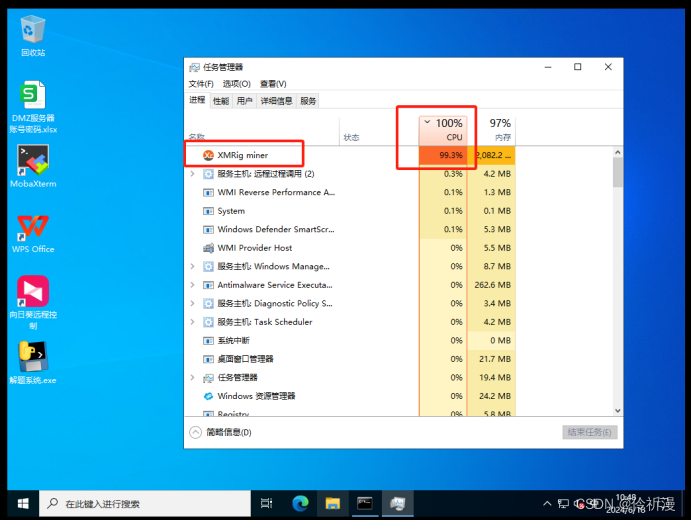Open Task View on the taskbar

267,503
